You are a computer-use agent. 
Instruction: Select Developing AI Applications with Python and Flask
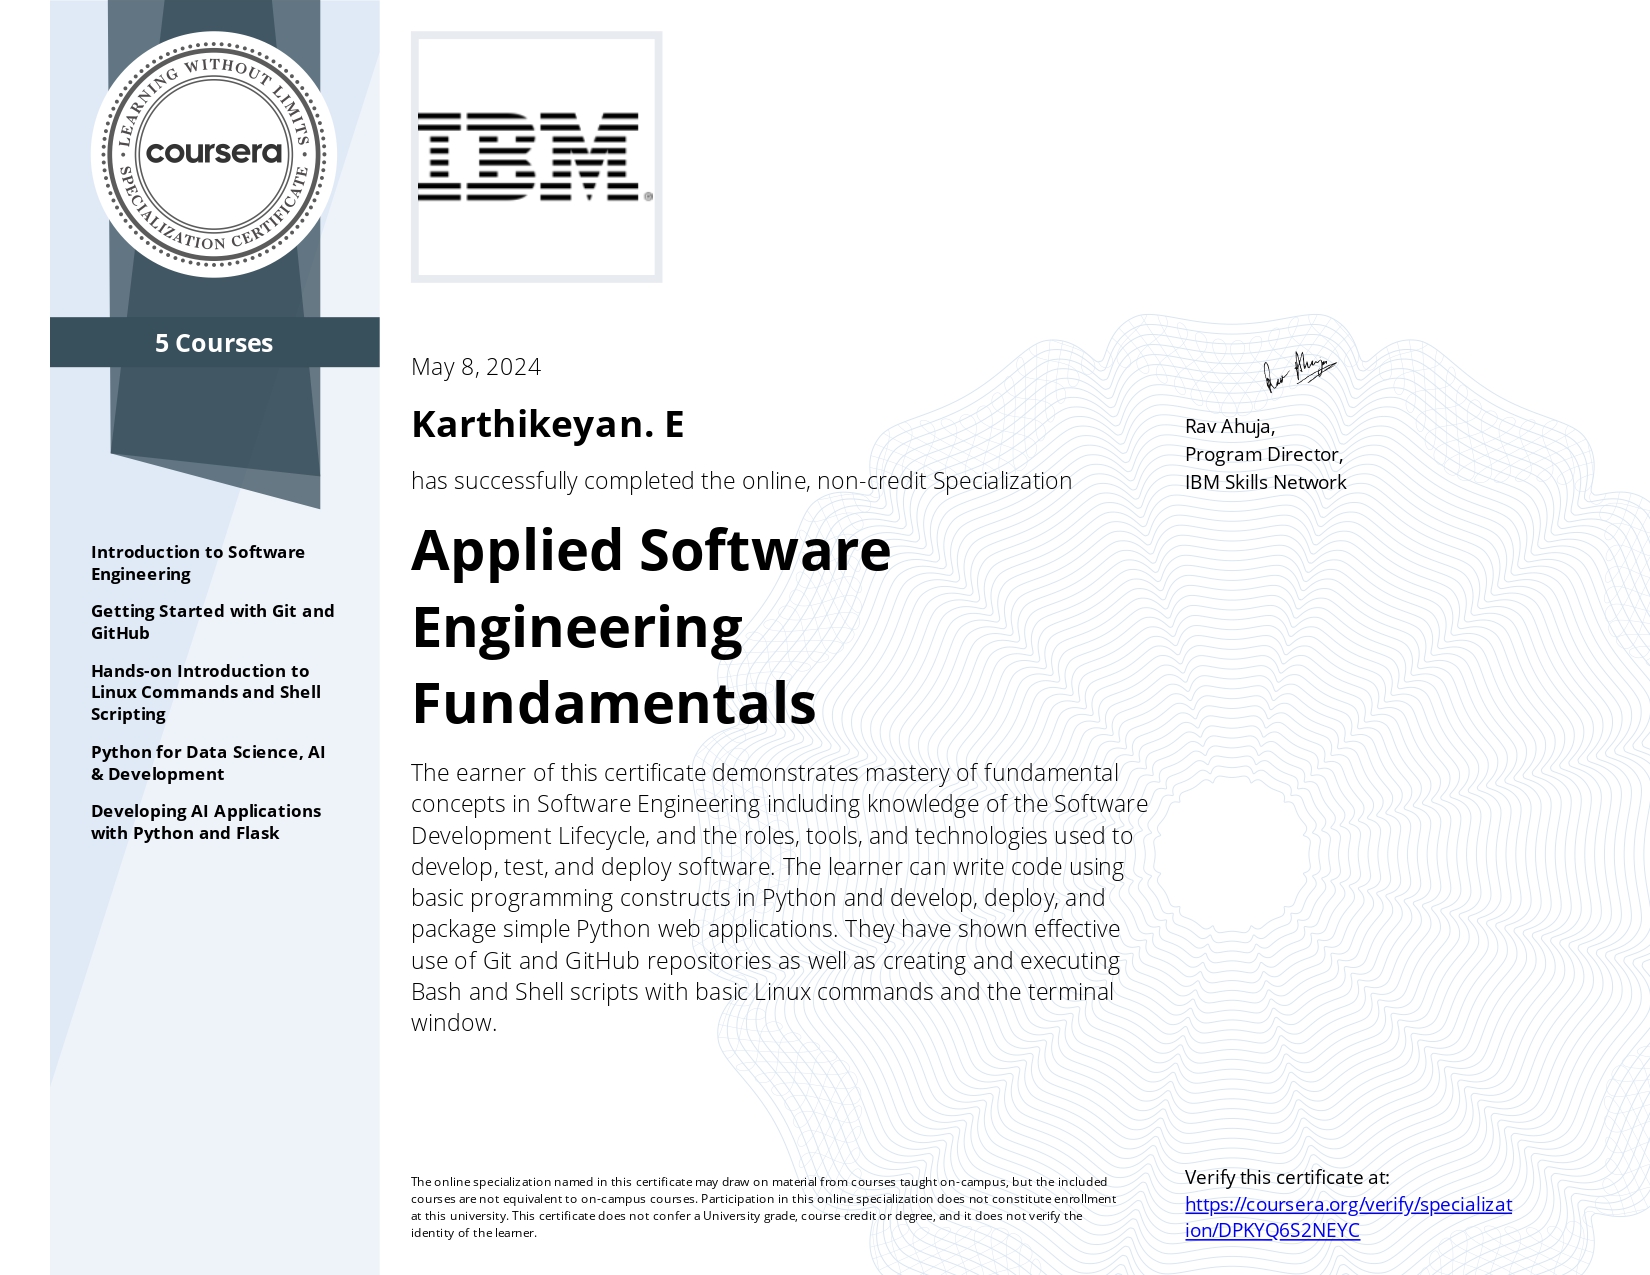(x=205, y=822)
